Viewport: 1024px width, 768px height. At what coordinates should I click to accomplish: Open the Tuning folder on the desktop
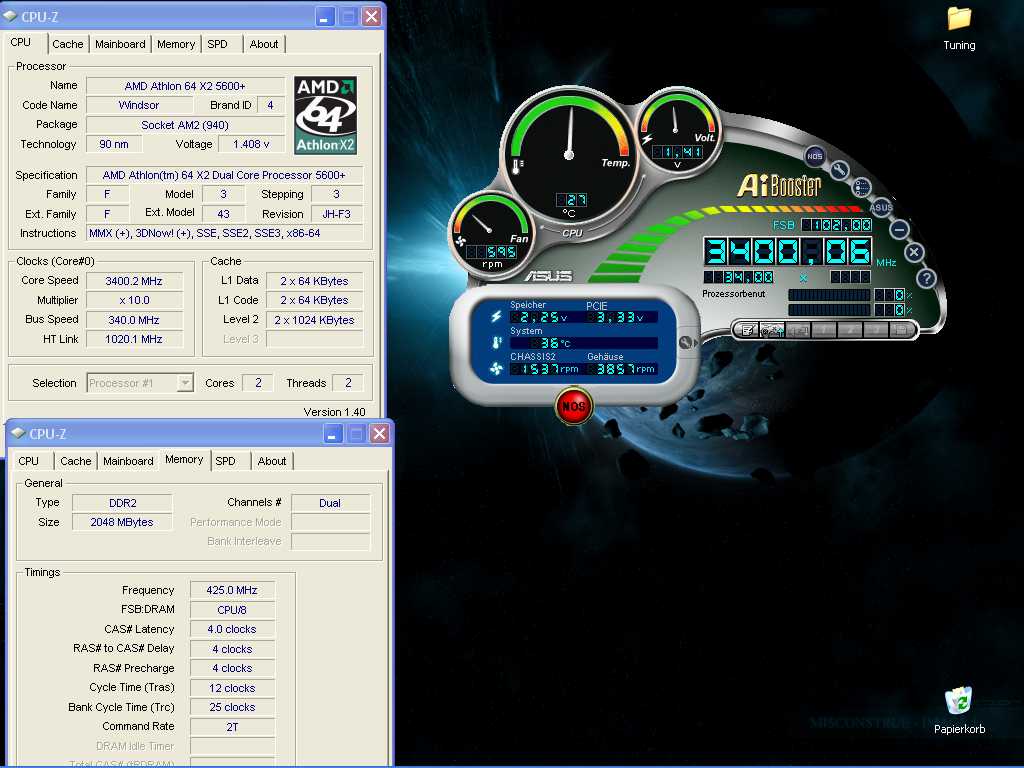[959, 28]
